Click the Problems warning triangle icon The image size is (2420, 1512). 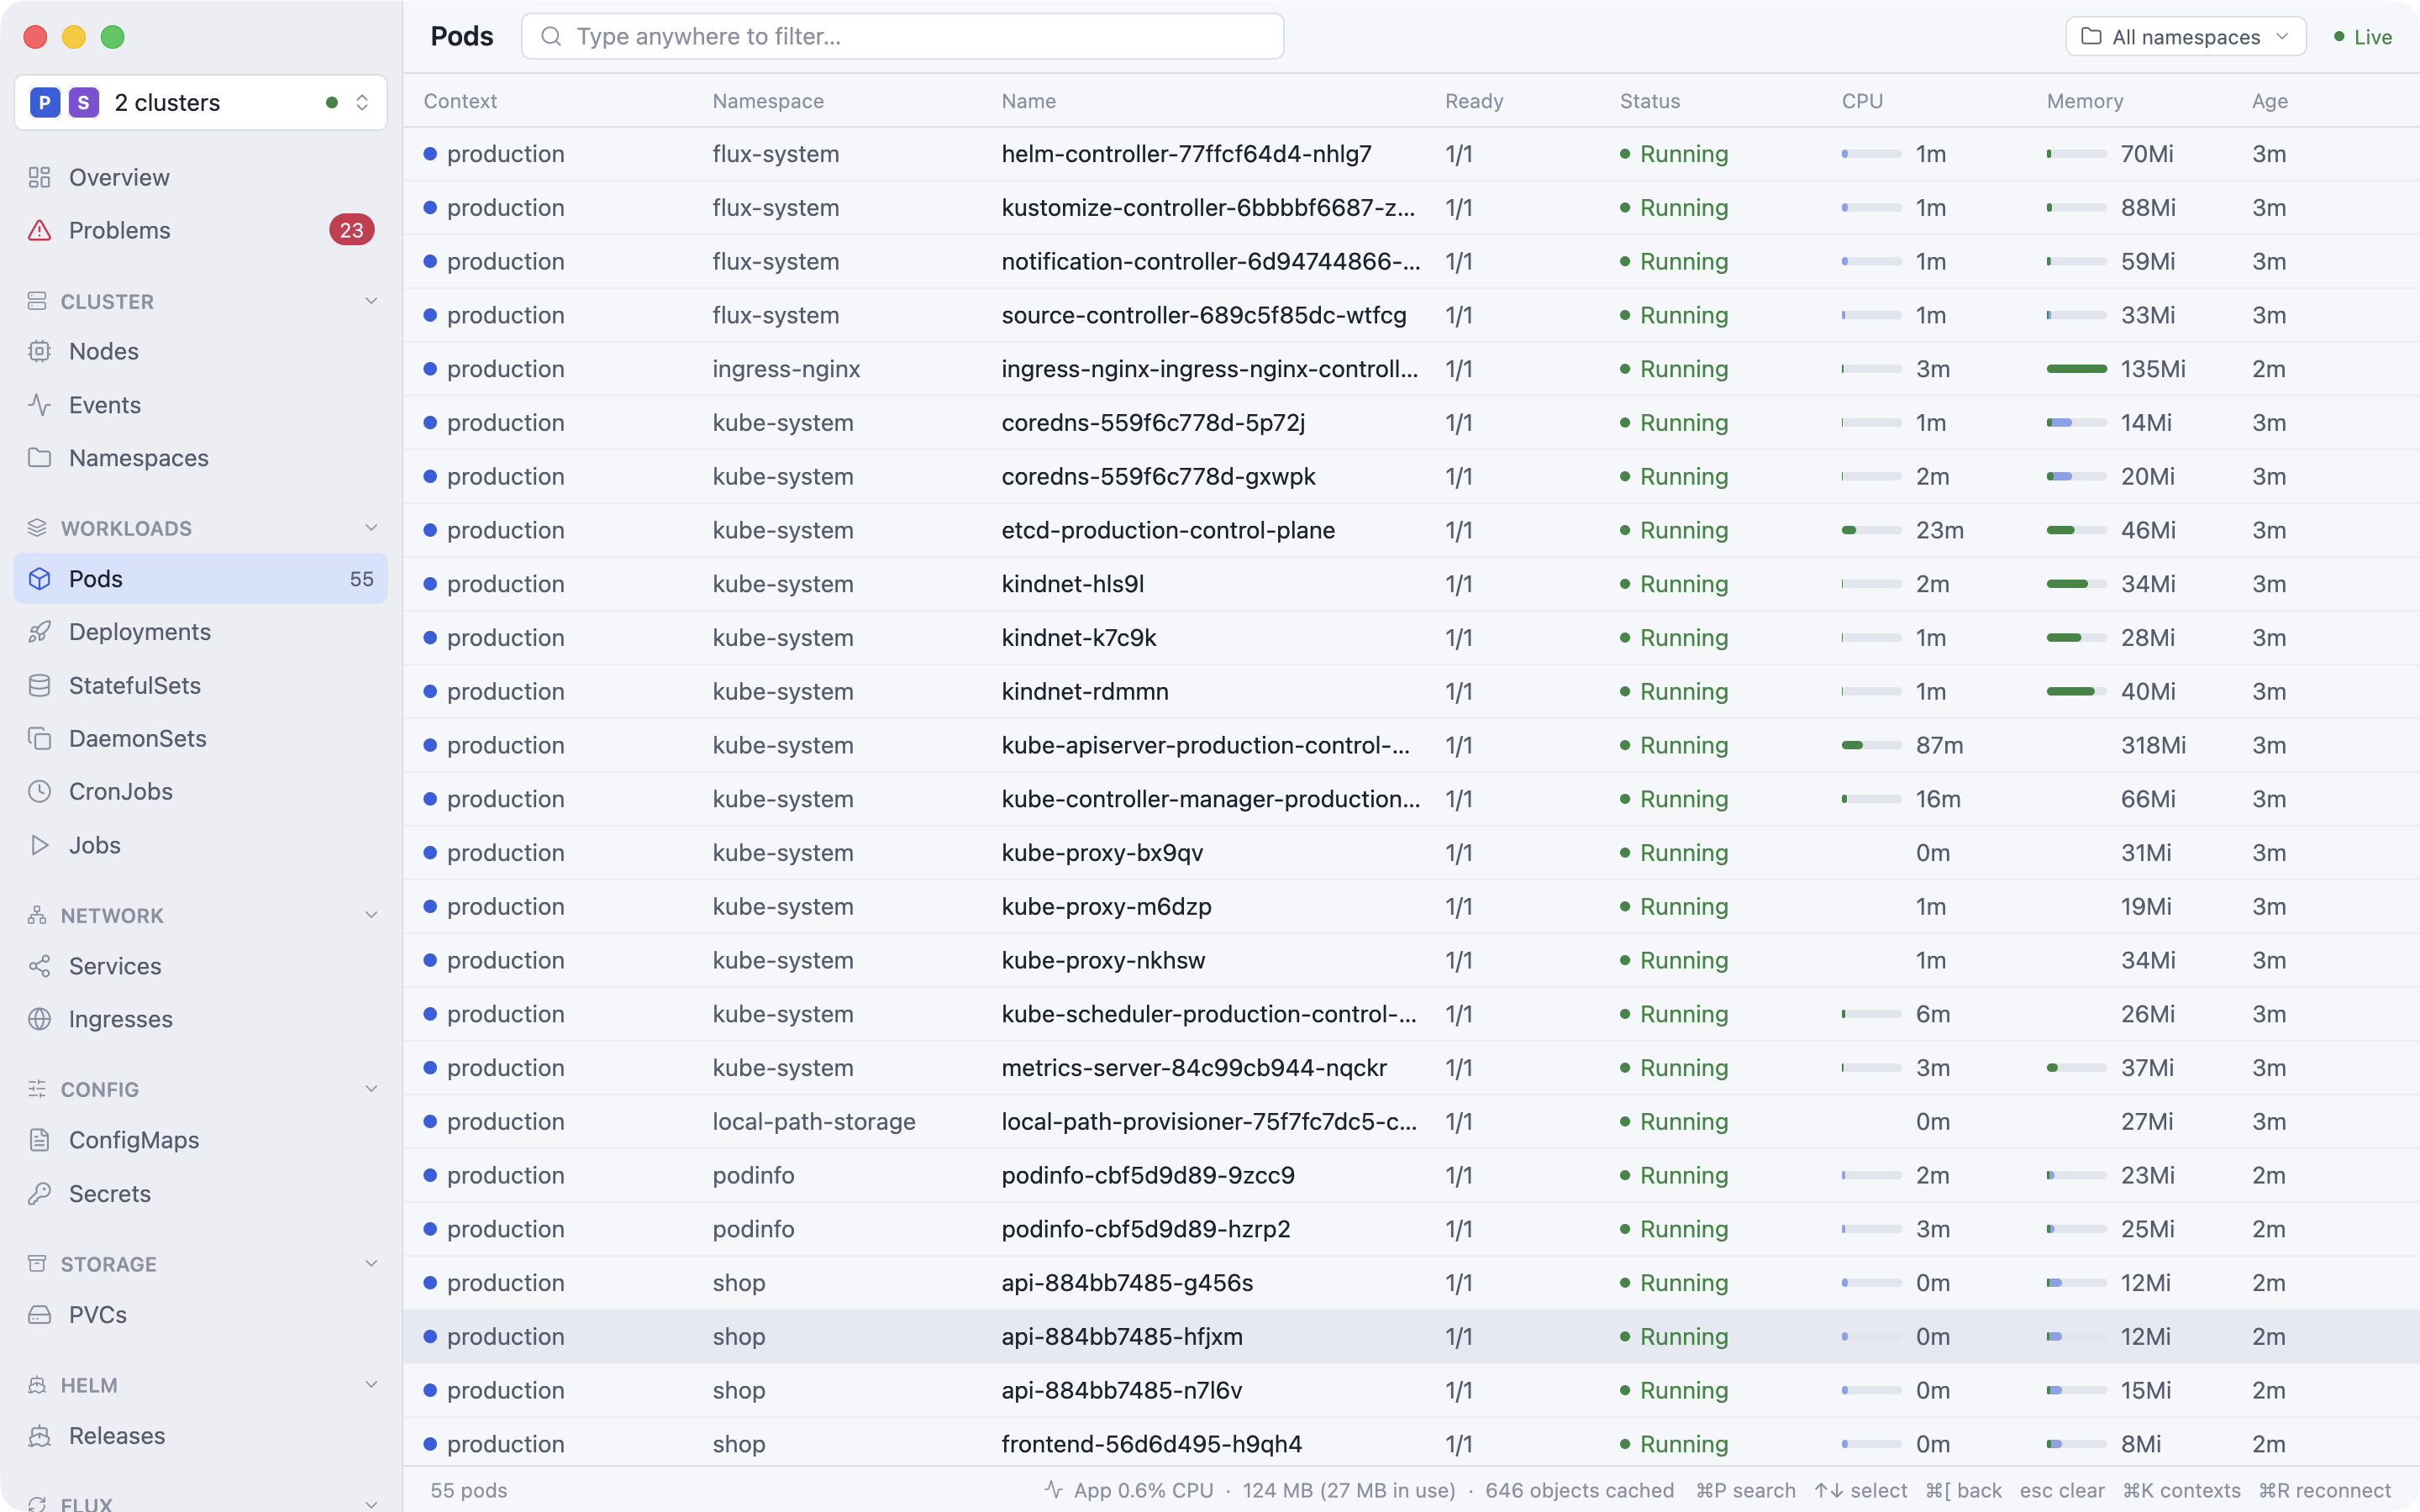click(39, 230)
